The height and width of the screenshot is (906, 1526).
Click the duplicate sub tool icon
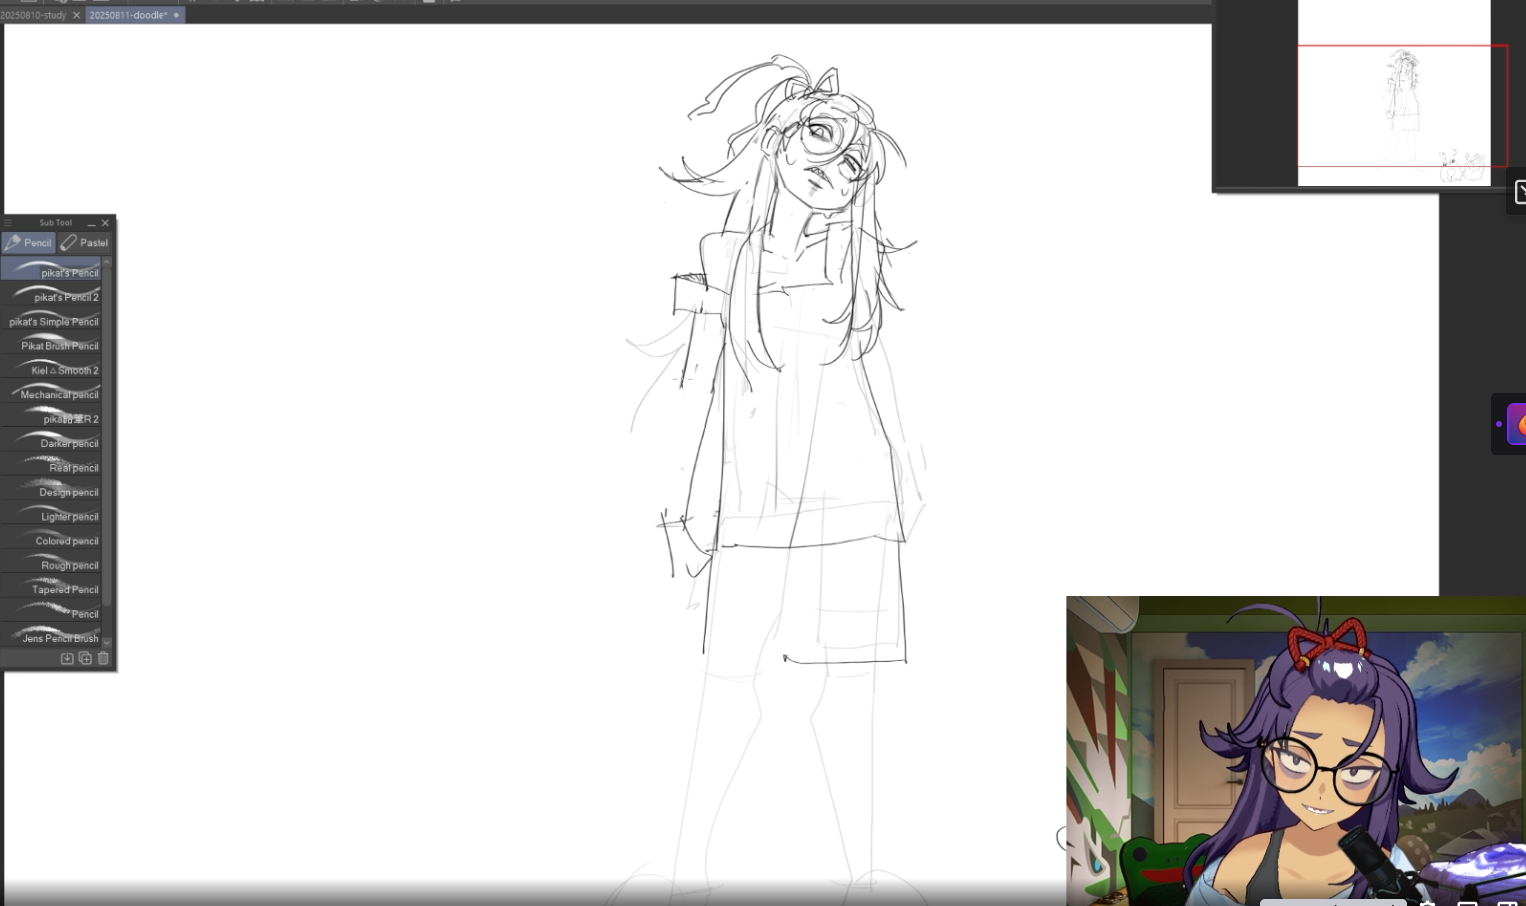[x=85, y=658]
